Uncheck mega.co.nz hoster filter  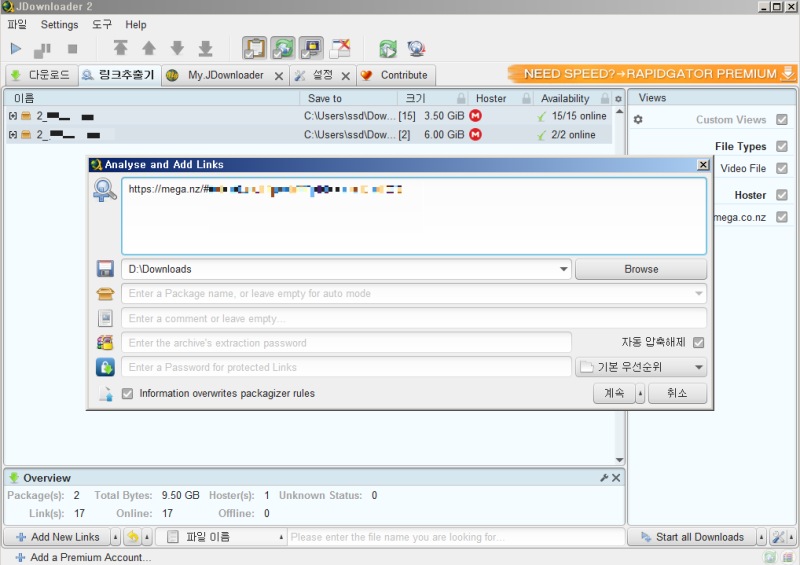click(x=782, y=217)
